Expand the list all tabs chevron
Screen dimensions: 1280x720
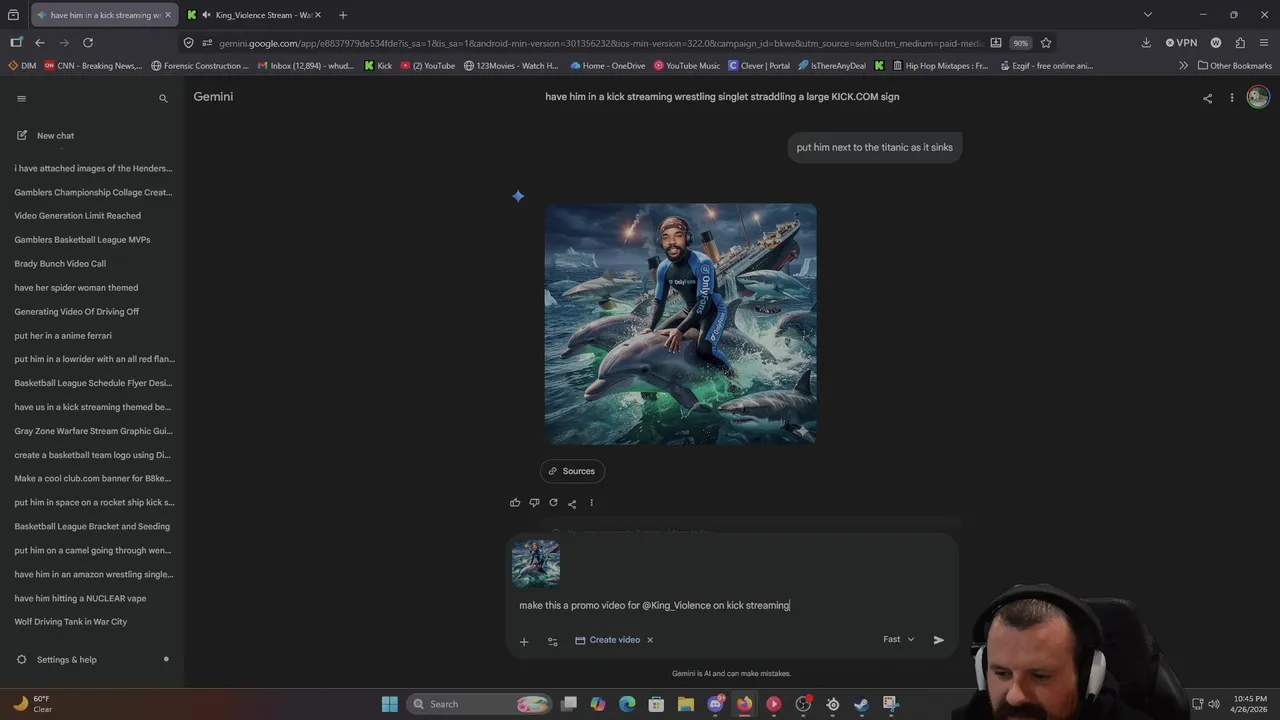tap(1148, 15)
